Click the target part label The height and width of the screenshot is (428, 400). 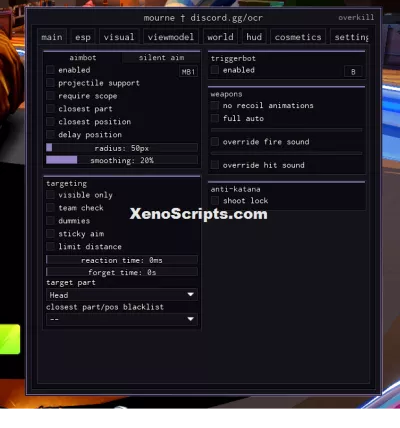pos(71,283)
